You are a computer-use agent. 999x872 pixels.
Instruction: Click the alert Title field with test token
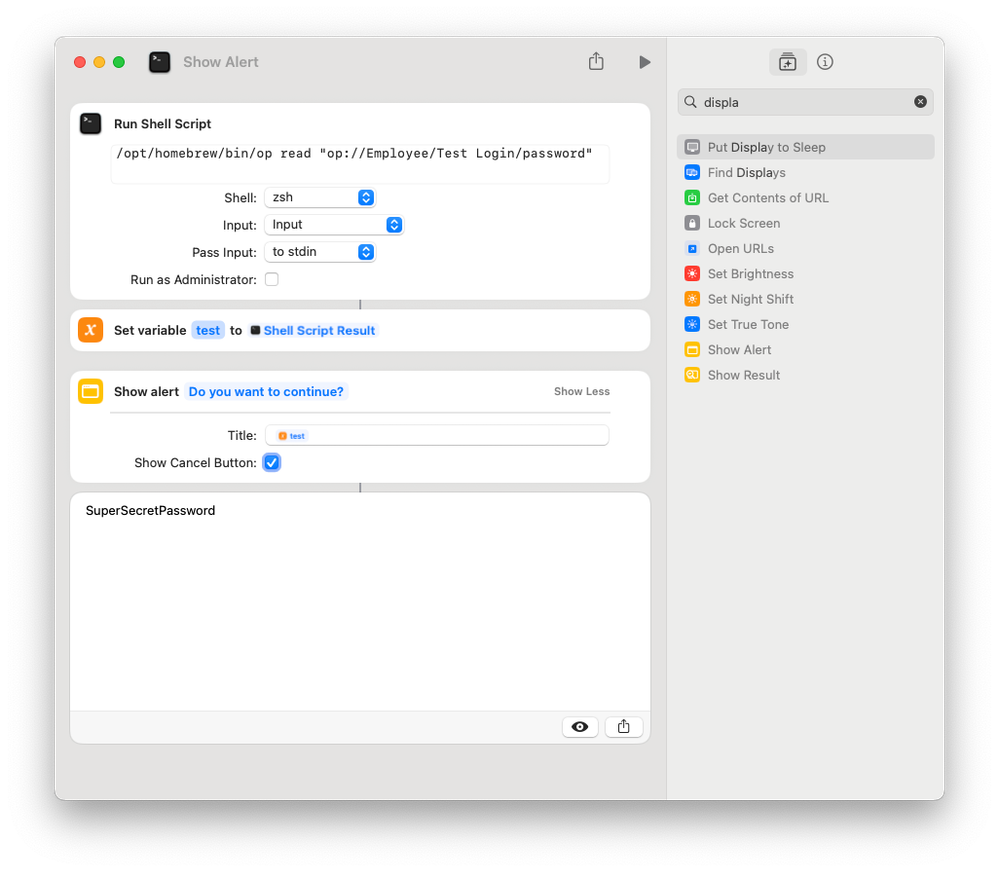[x=437, y=436]
